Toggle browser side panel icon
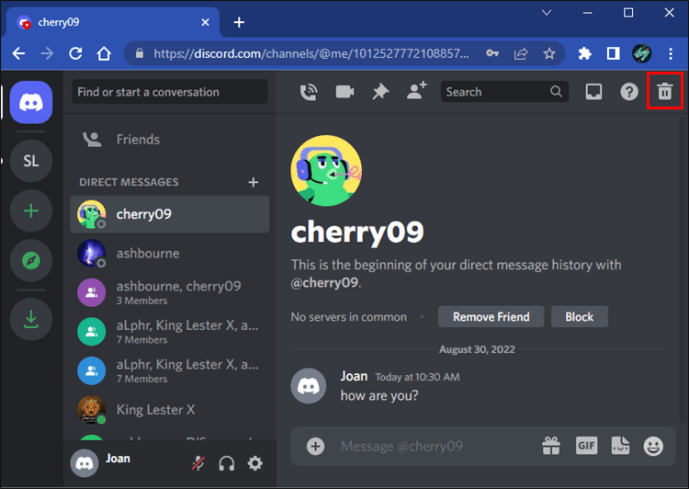 pyautogui.click(x=613, y=54)
